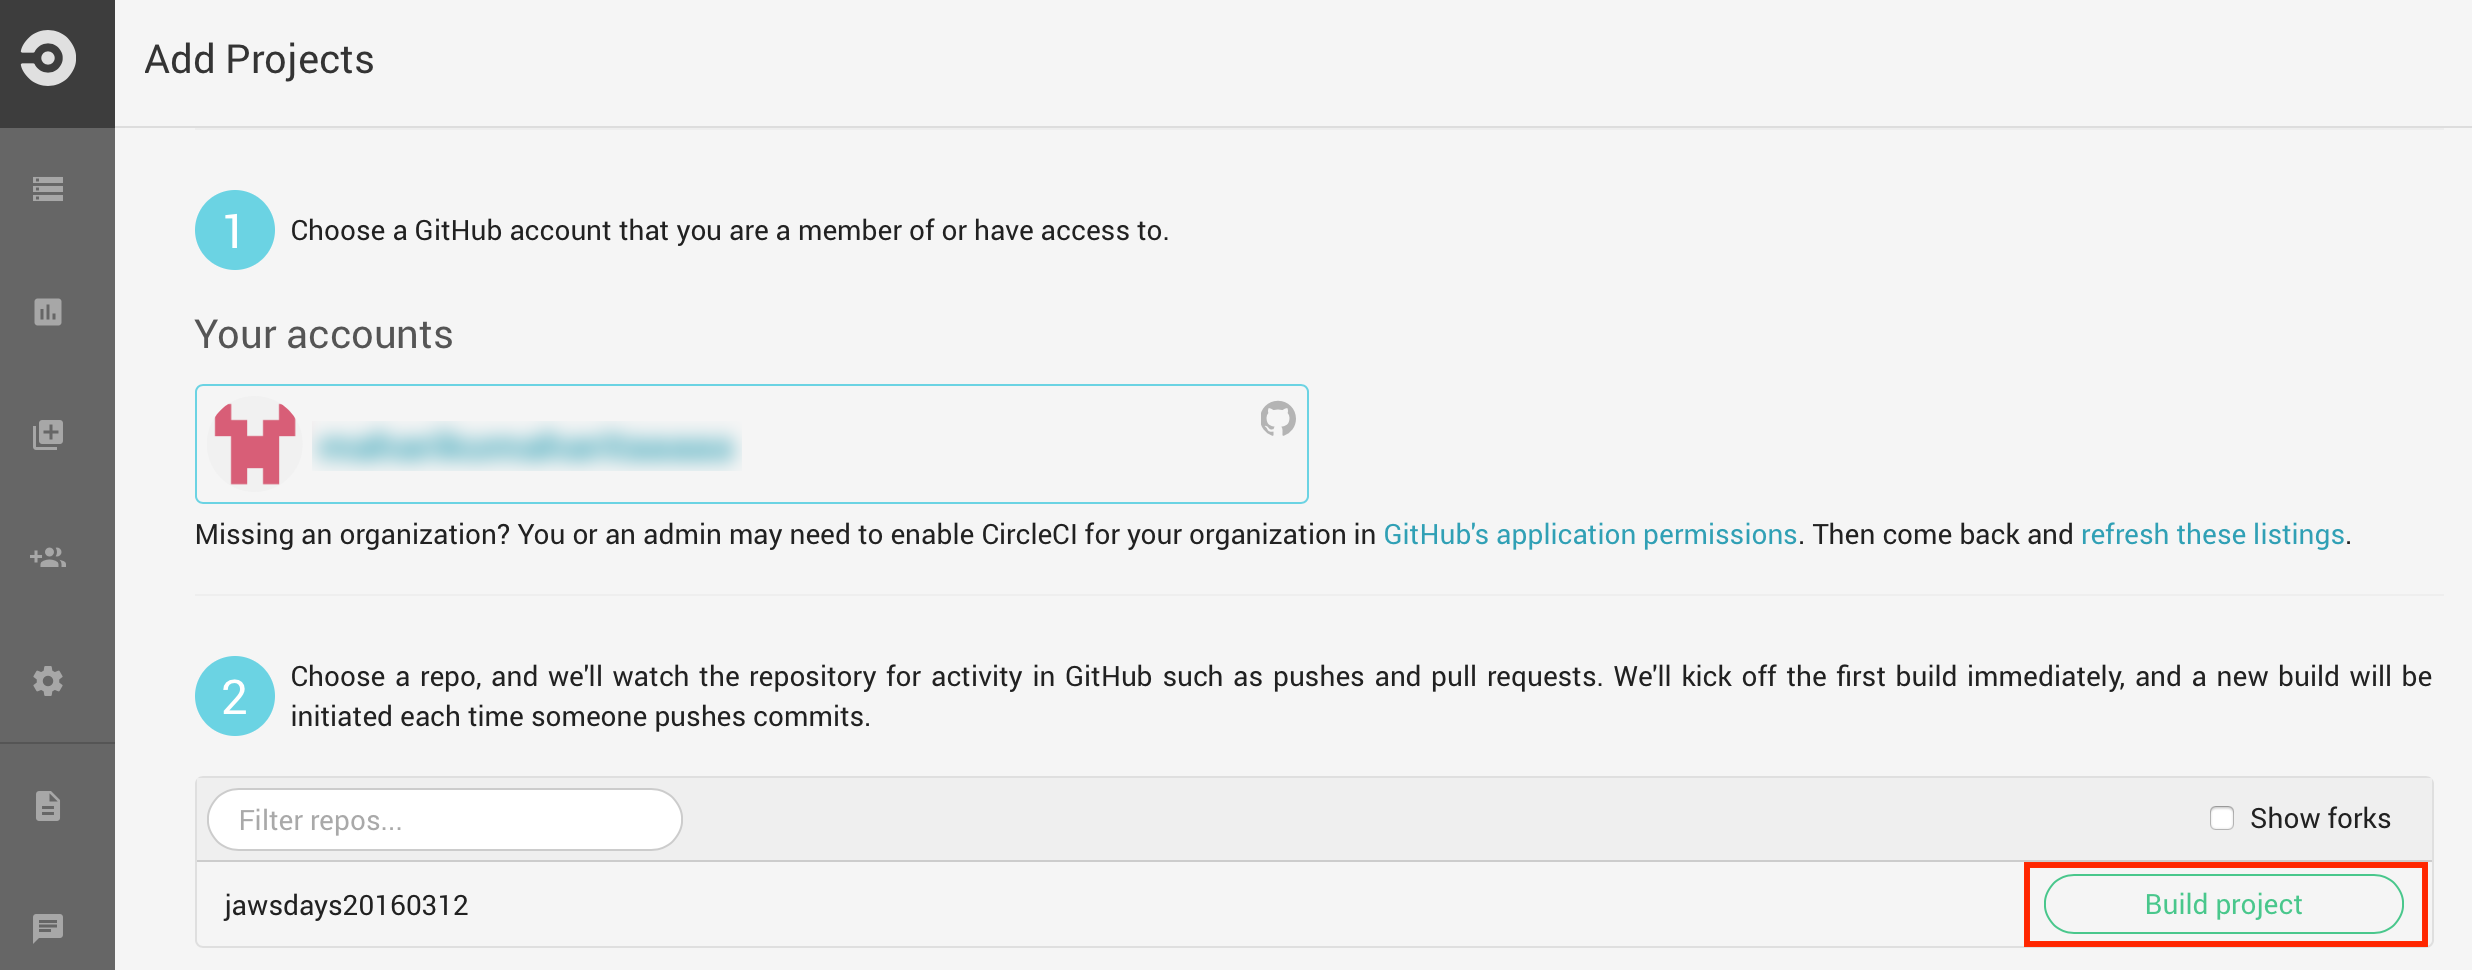Click the CircleCI logo in the sidebar
2472x970 pixels.
(x=48, y=59)
